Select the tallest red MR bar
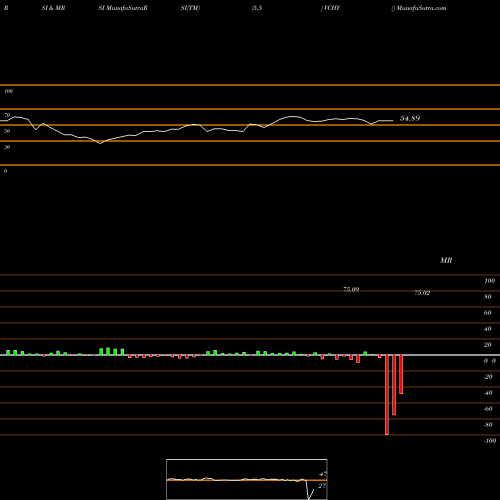Image resolution: width=500 pixels, height=500 pixels. click(387, 395)
